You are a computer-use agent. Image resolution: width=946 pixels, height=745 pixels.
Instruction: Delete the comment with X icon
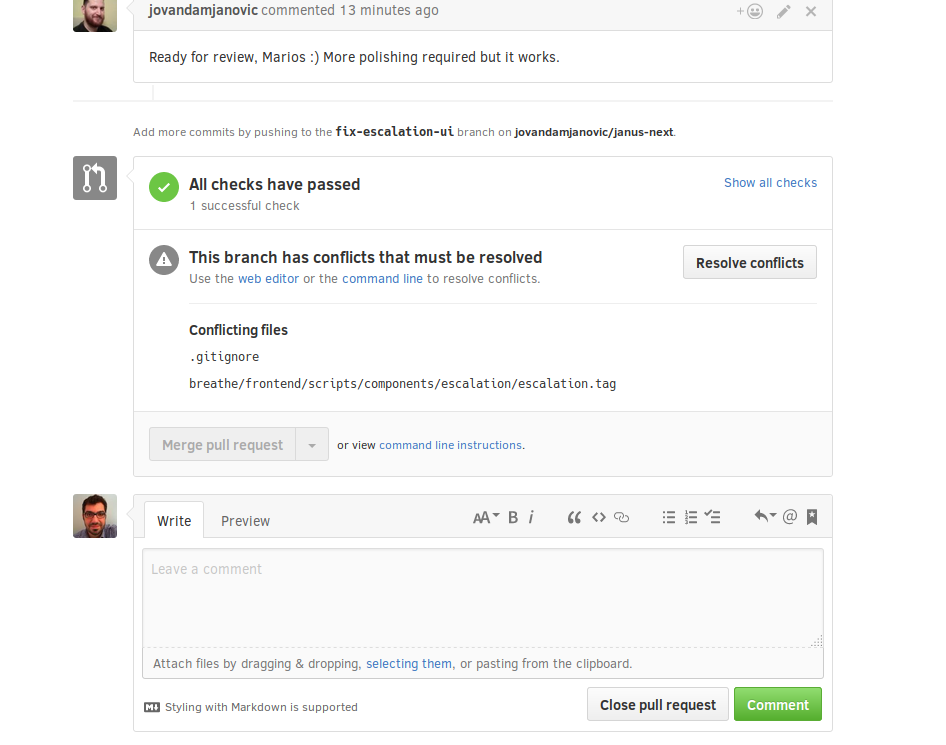(811, 11)
